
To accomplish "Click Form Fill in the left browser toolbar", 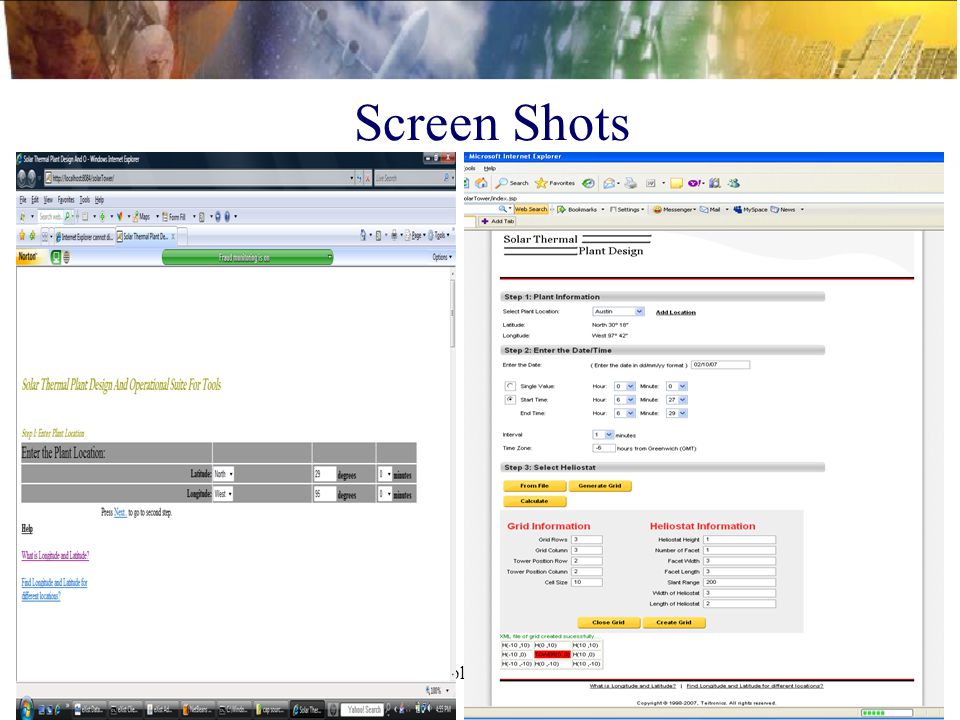I will point(174,217).
